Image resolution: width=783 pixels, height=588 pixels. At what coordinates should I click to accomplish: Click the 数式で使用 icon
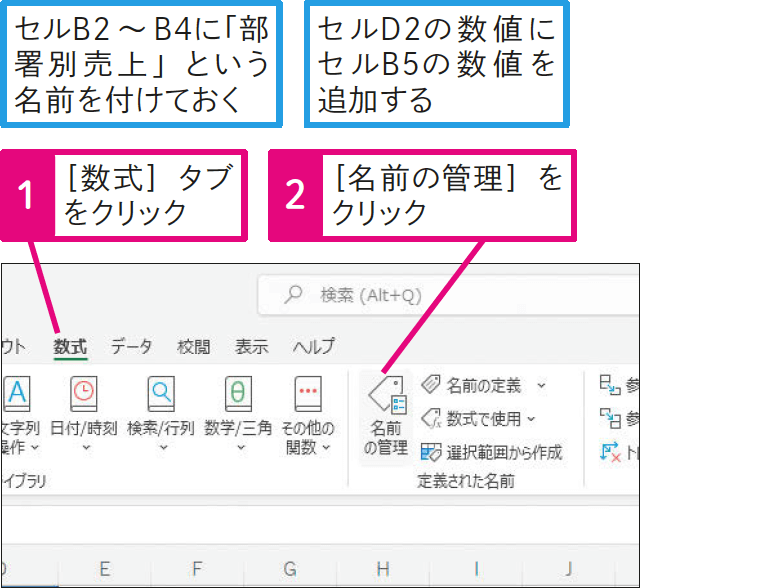click(431, 418)
